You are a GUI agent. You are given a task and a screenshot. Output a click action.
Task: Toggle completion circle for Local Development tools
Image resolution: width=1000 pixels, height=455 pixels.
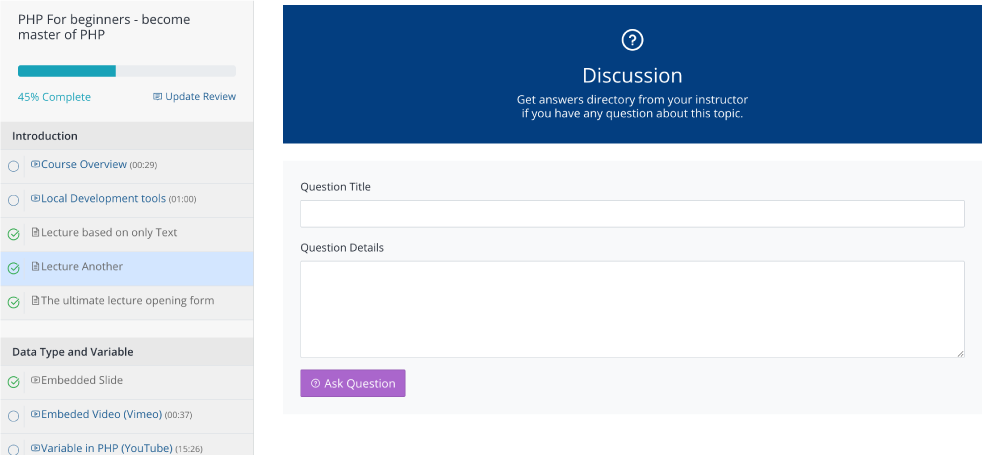click(13, 201)
